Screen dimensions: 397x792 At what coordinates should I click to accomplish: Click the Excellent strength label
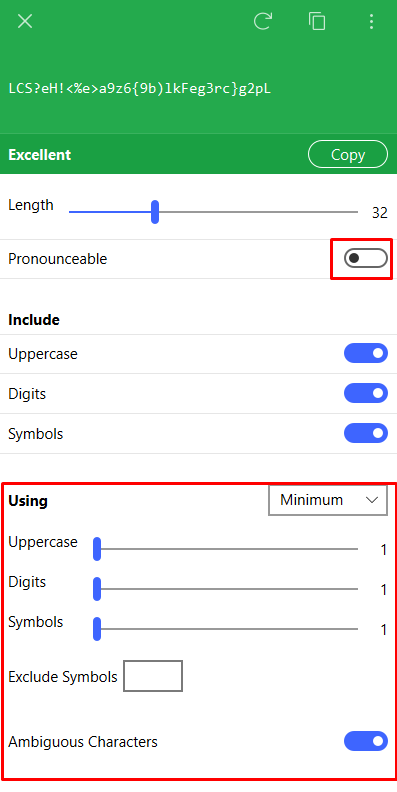39,155
